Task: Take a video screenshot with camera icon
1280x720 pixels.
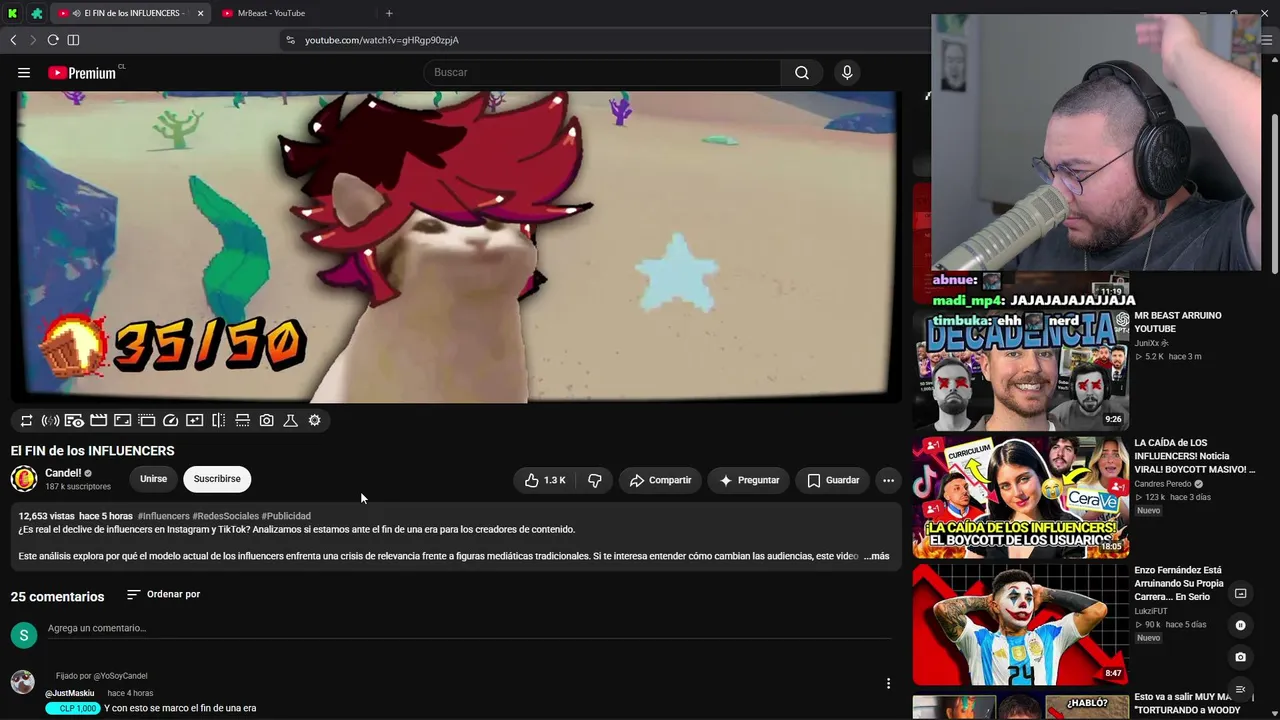Action: coord(266,421)
